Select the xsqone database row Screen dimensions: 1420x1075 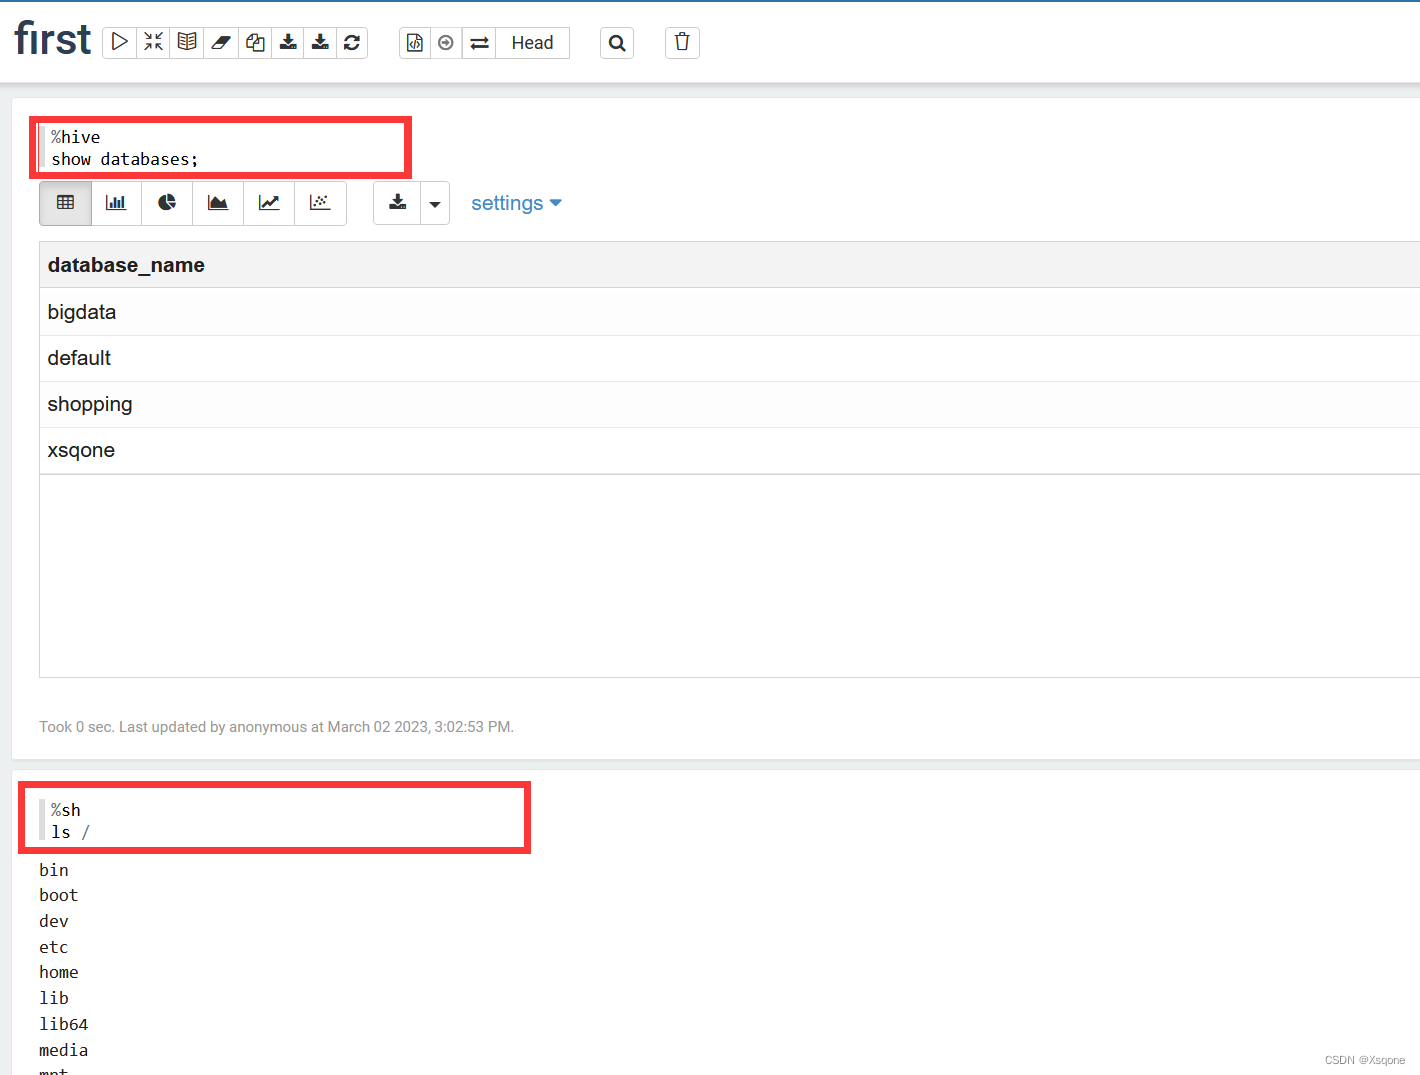pyautogui.click(x=729, y=450)
